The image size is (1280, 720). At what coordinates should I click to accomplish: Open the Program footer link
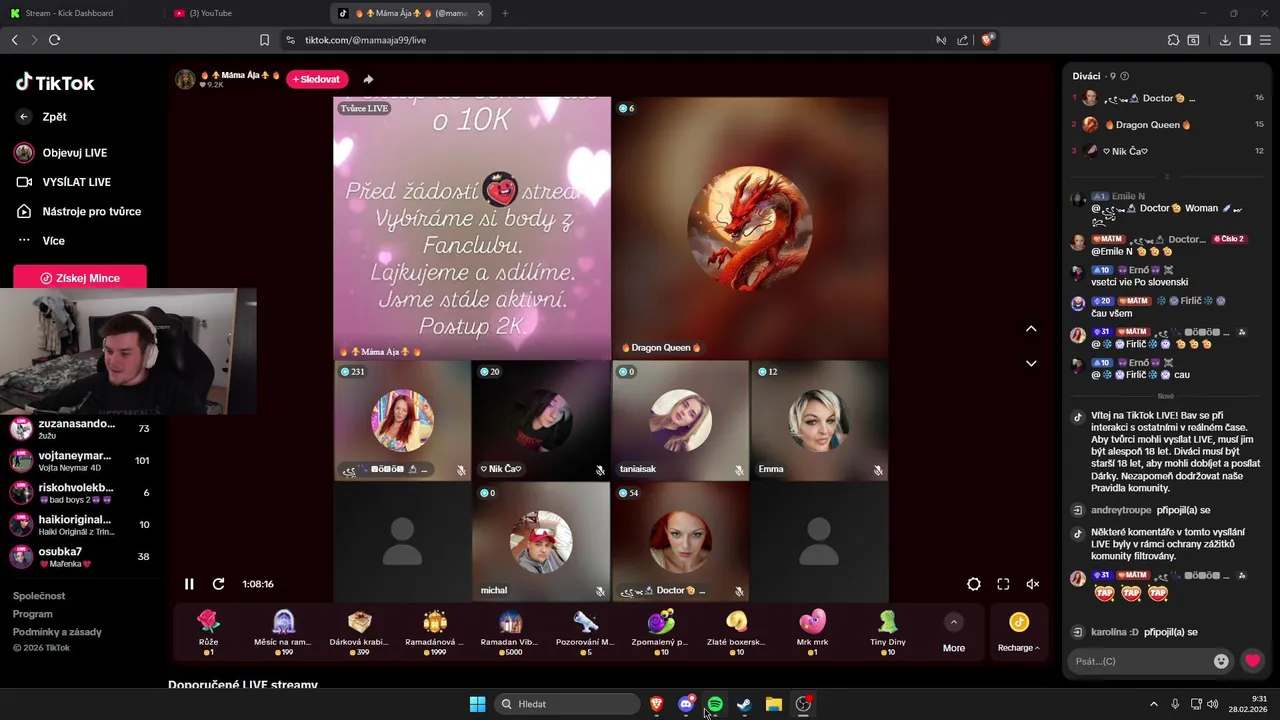[33, 614]
